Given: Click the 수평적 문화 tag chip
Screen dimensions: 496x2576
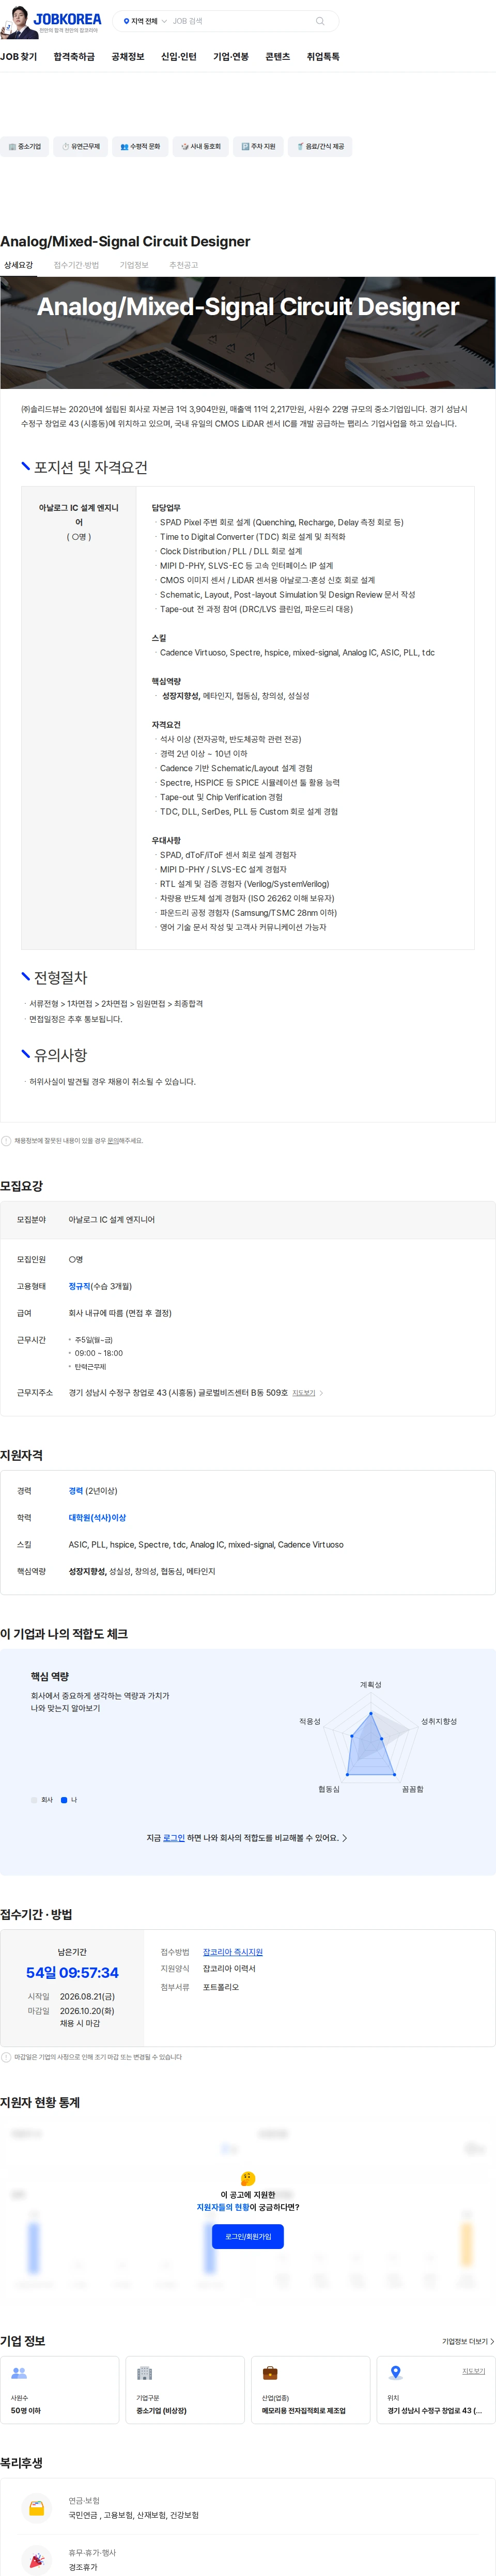Looking at the screenshot, I should (140, 147).
